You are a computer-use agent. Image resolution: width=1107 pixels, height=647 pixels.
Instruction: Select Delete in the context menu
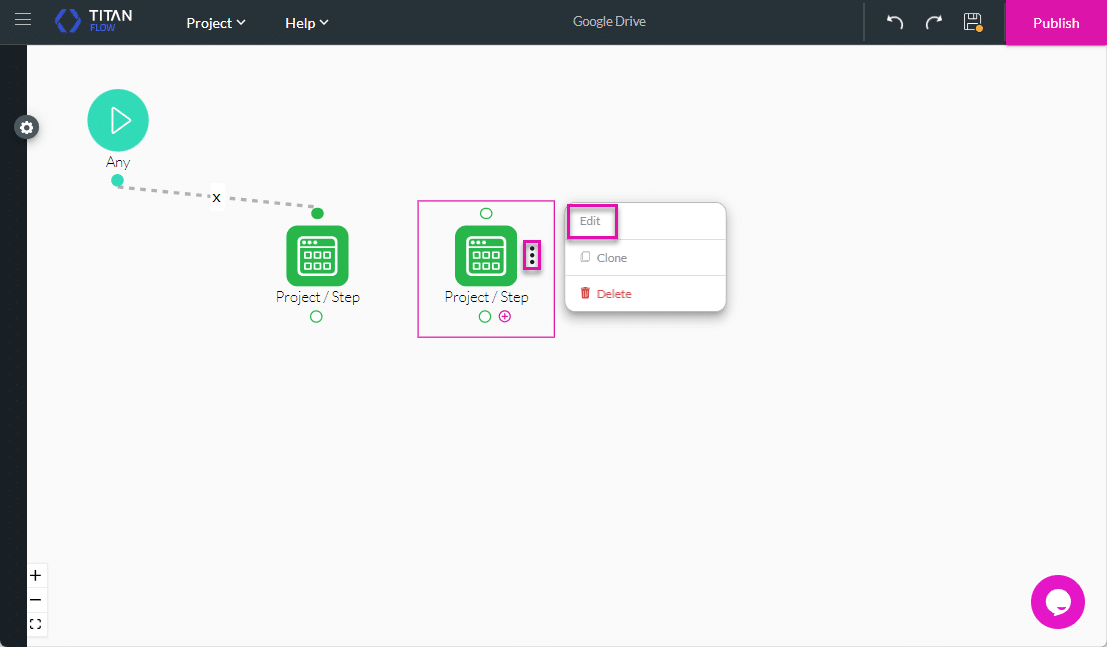coord(613,294)
